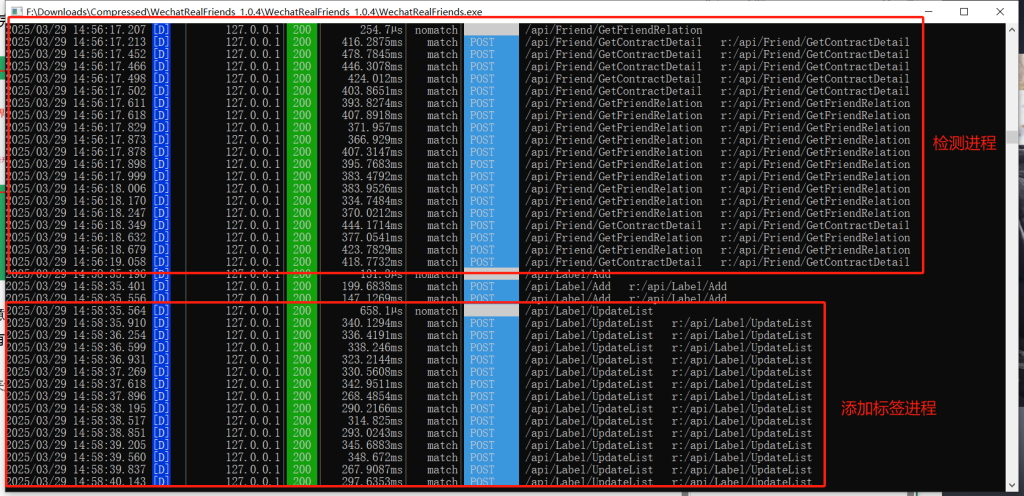The height and width of the screenshot is (496, 1024).
Task: Click the 444.1714ms duration value
Action: click(365, 226)
